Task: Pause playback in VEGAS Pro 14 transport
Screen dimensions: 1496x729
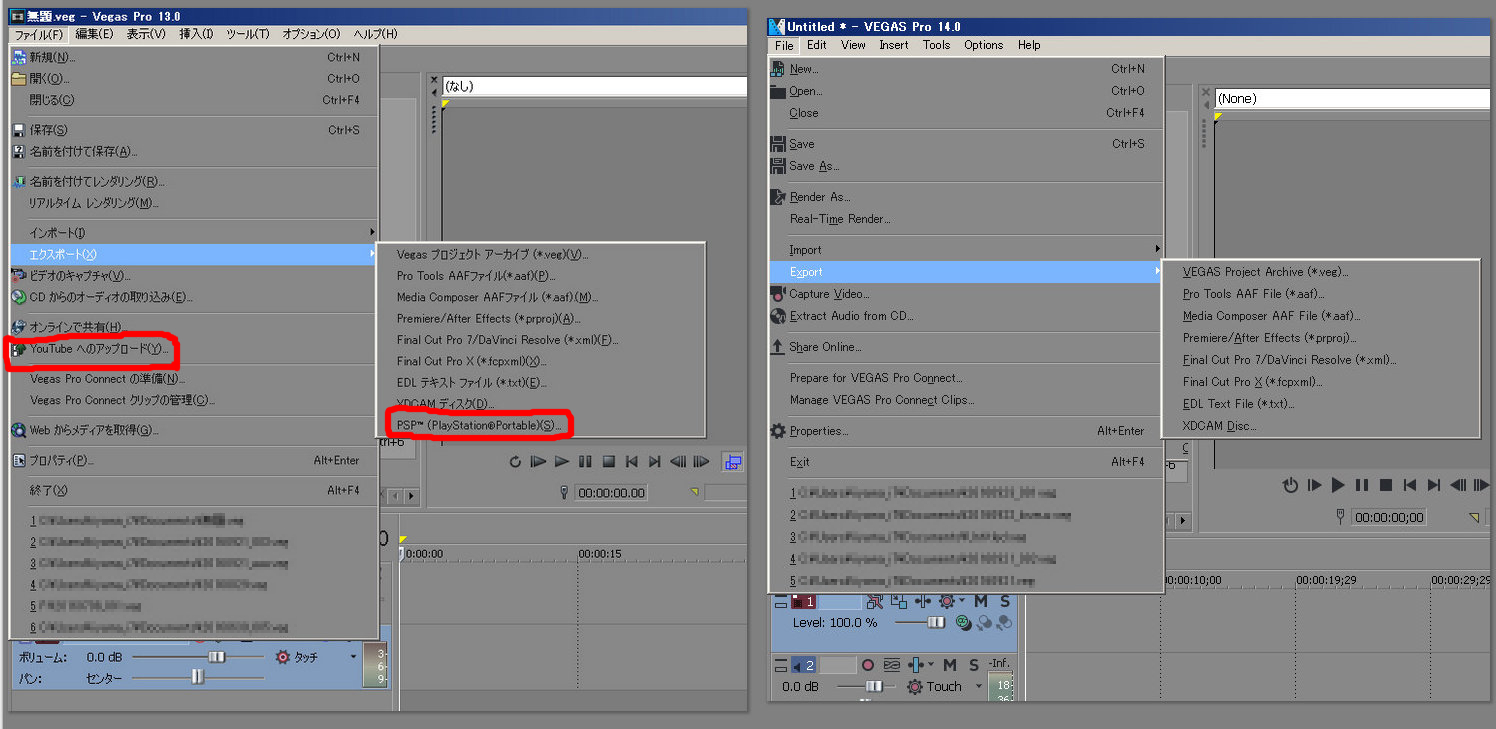Action: [x=1362, y=485]
